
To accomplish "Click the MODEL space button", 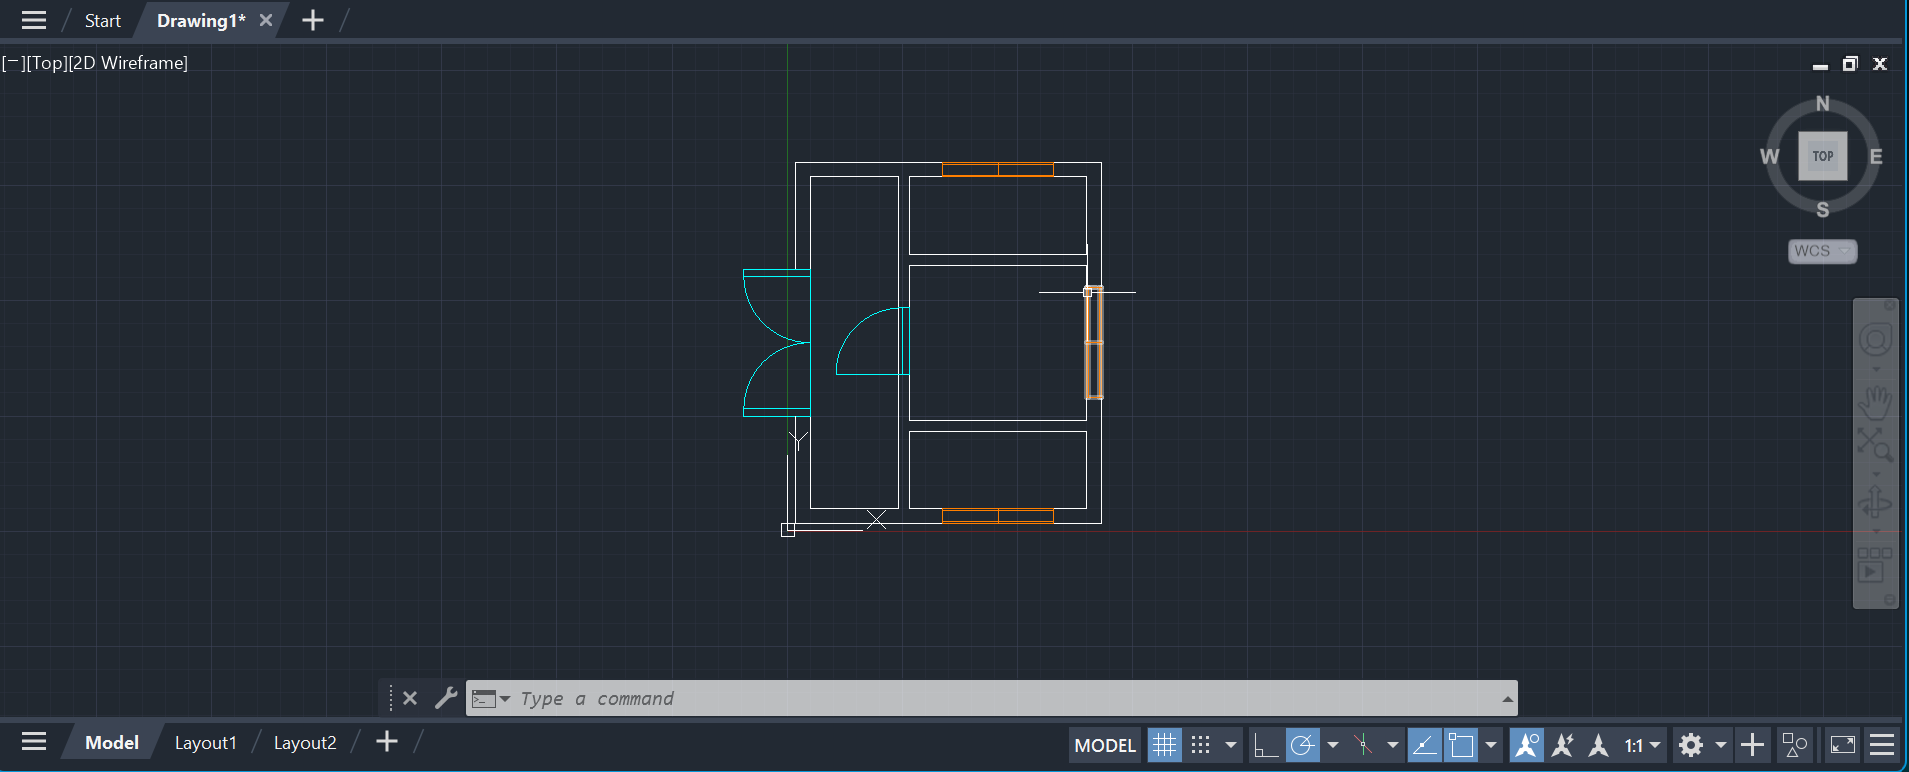I will [x=1105, y=745].
